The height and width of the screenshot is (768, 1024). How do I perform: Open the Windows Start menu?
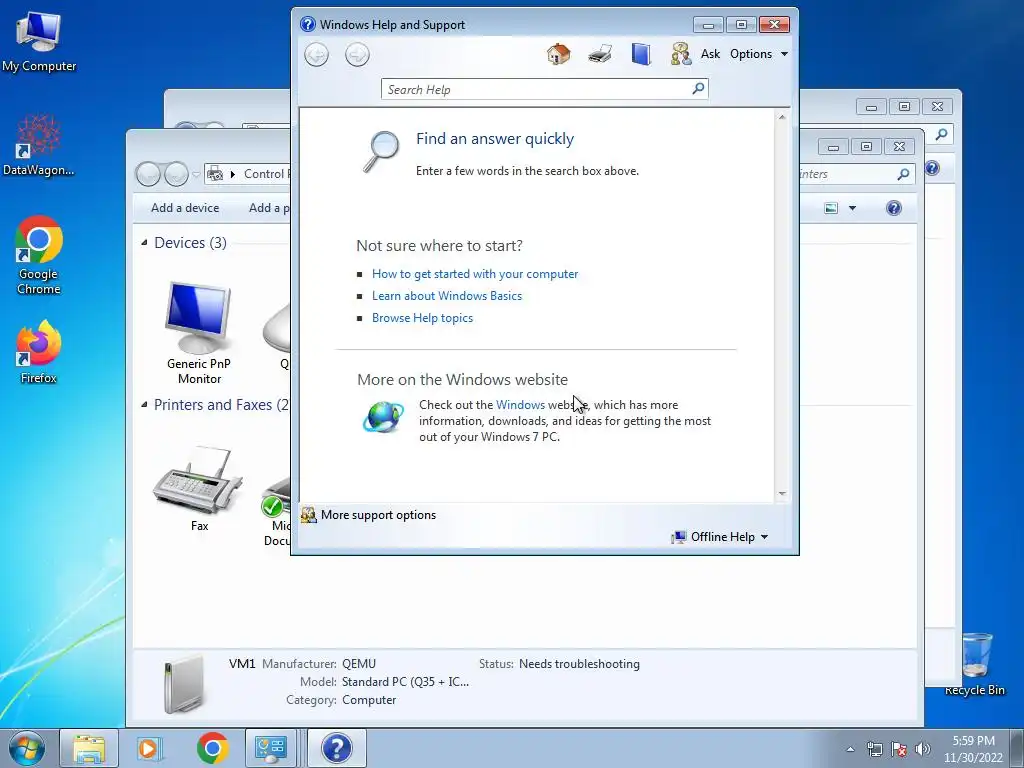point(27,748)
